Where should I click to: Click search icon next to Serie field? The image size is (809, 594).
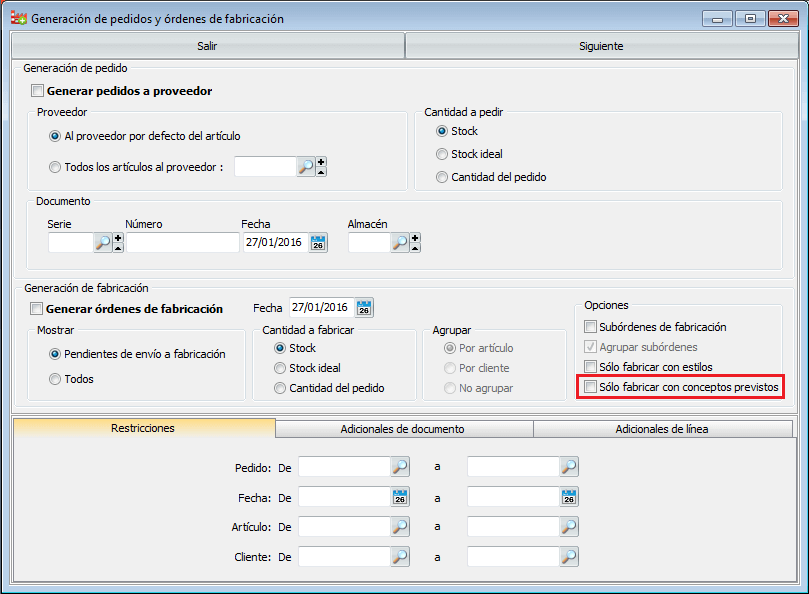[103, 242]
